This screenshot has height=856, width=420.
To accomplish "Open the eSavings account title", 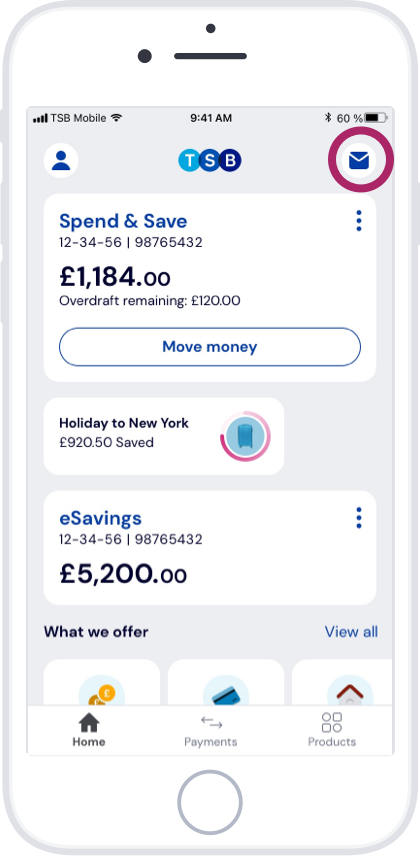I will [x=100, y=518].
